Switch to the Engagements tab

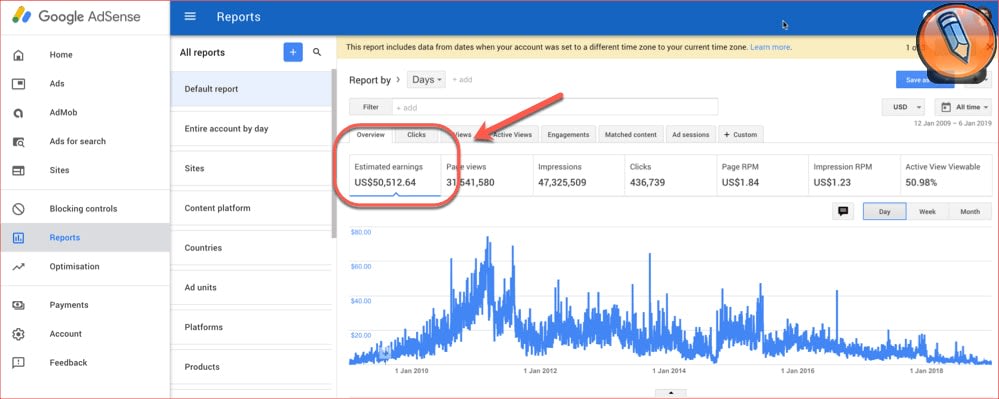[x=568, y=134]
